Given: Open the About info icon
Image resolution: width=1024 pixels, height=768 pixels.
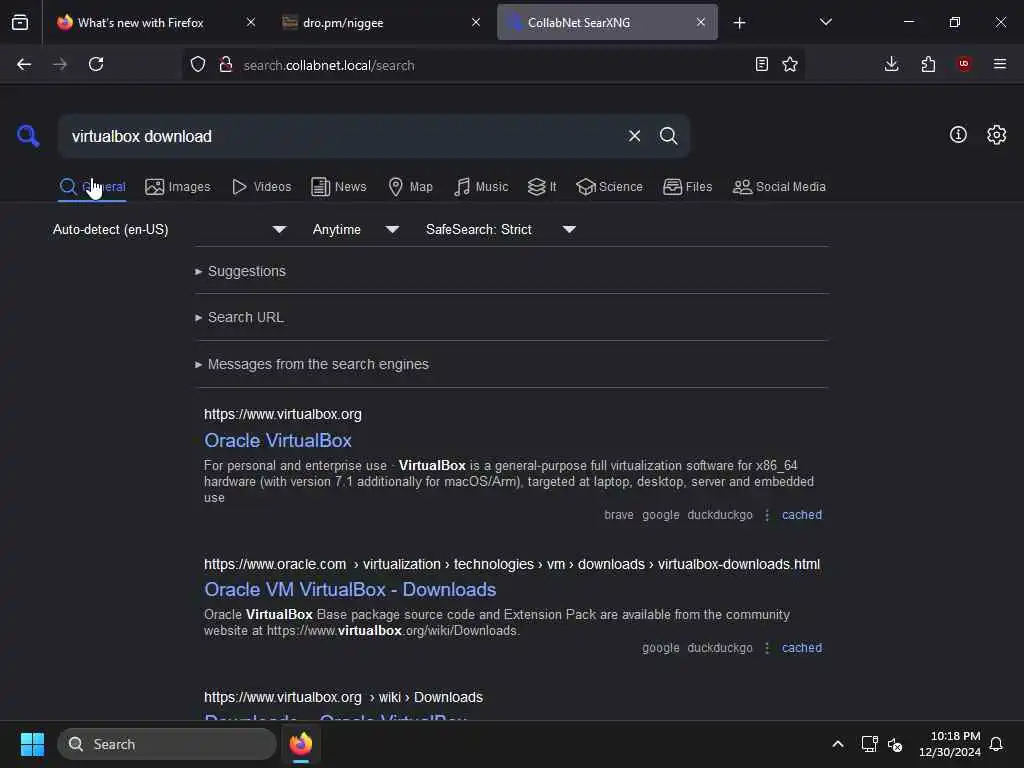Looking at the screenshot, I should coord(958,135).
